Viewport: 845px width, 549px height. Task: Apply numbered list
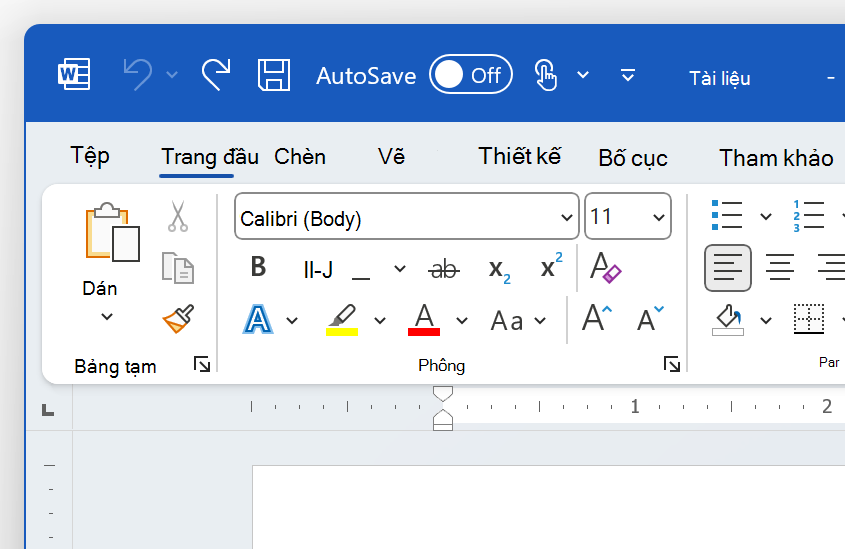point(808,216)
